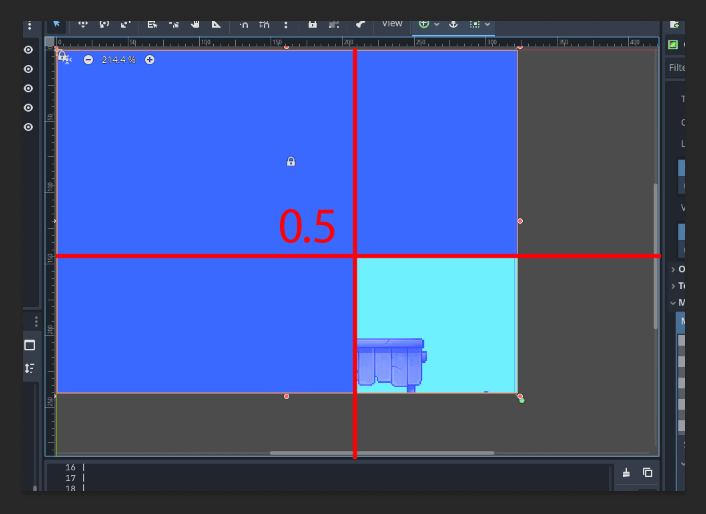Zoom in using the plus button
Viewport: 706px width, 514px height.
pyautogui.click(x=149, y=59)
